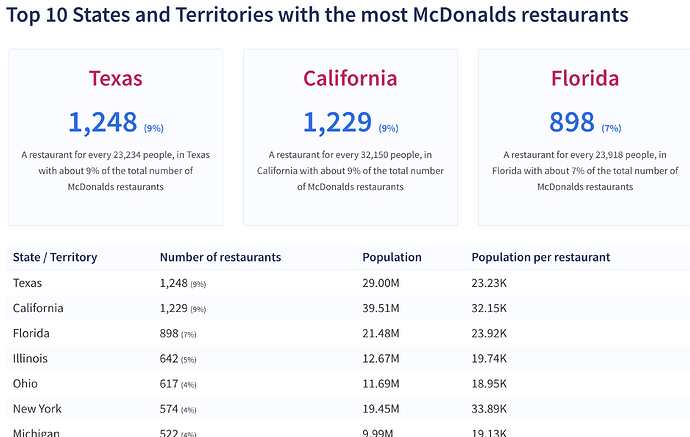Click the California card heading

point(350,78)
